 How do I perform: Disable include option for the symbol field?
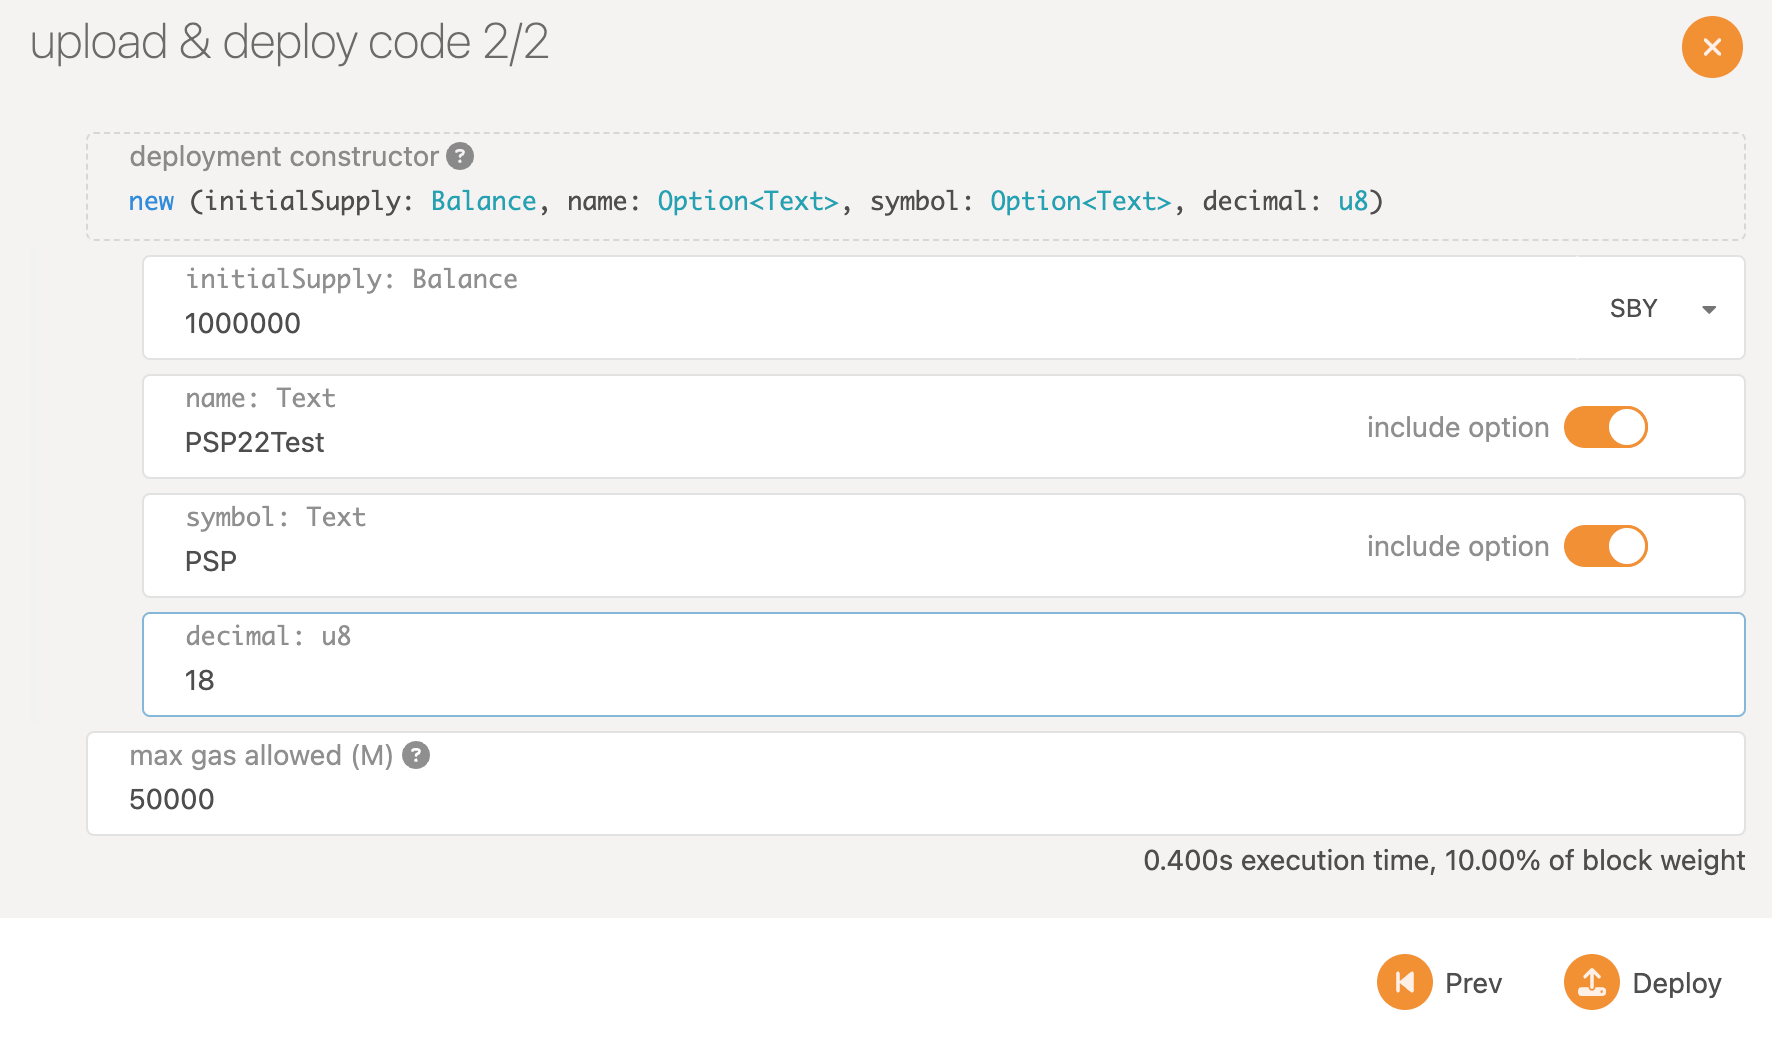tap(1605, 546)
